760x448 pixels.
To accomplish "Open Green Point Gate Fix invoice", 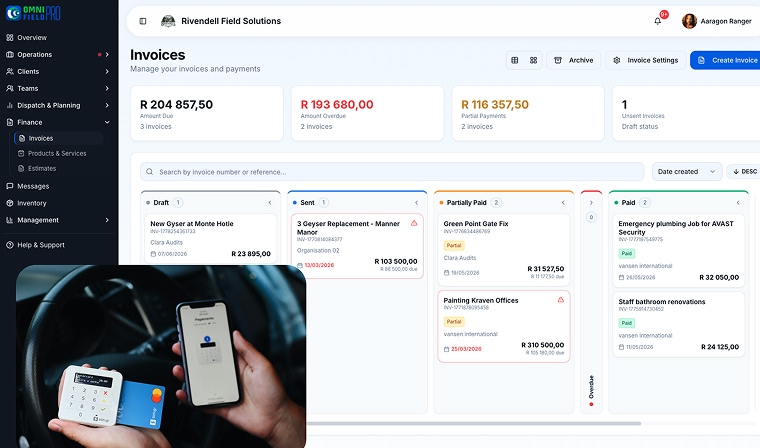I will coord(504,250).
